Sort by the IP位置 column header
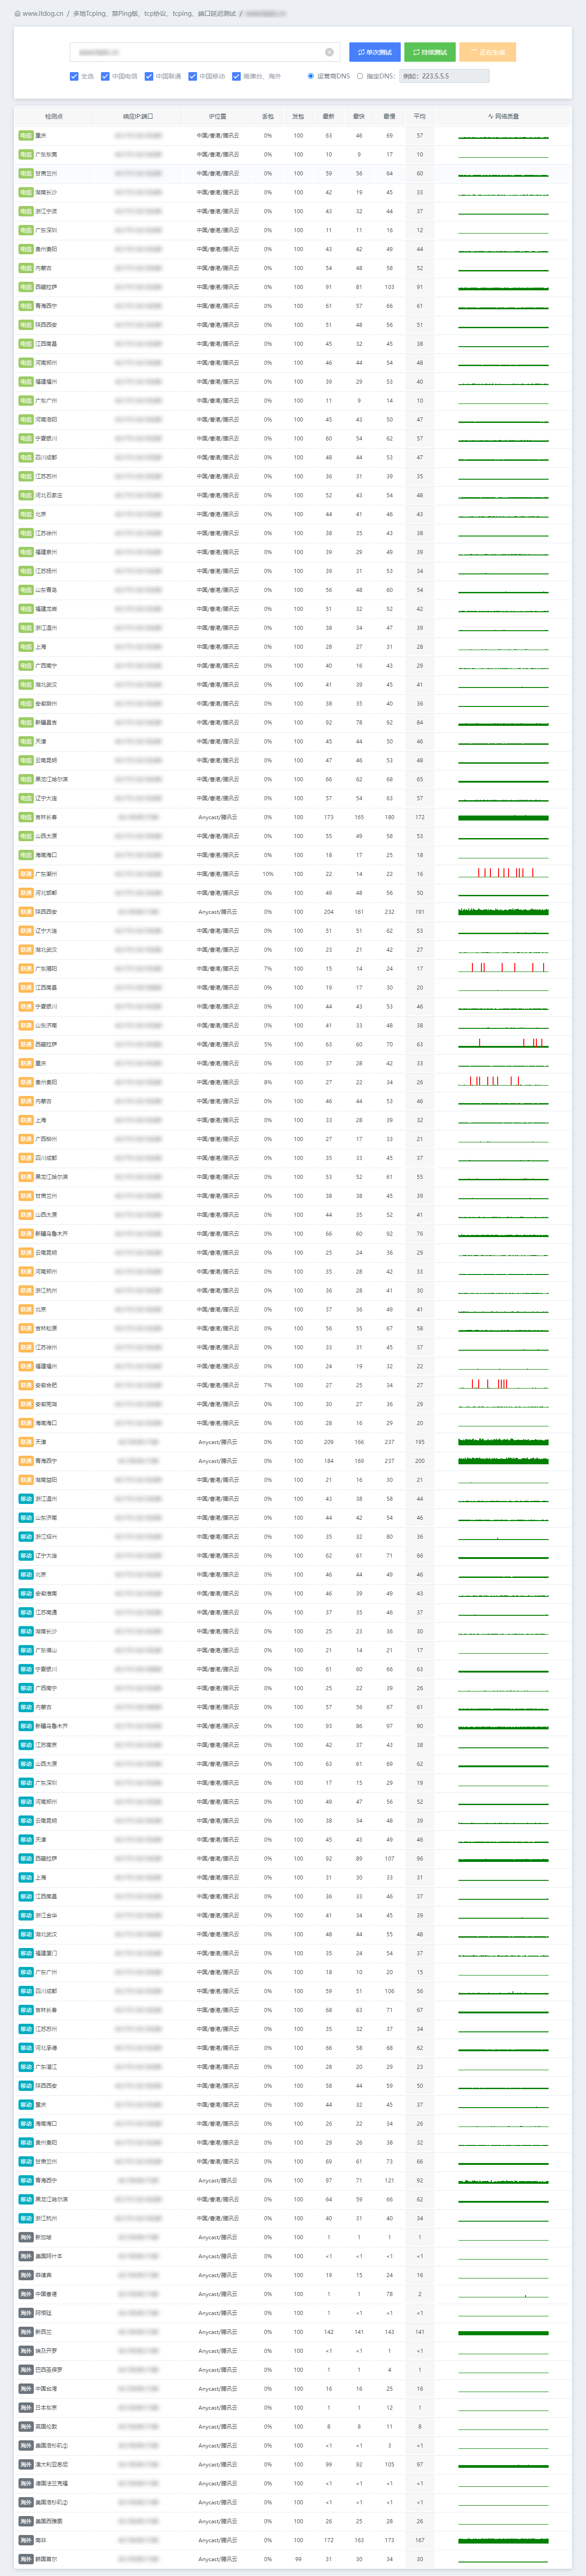 (218, 116)
